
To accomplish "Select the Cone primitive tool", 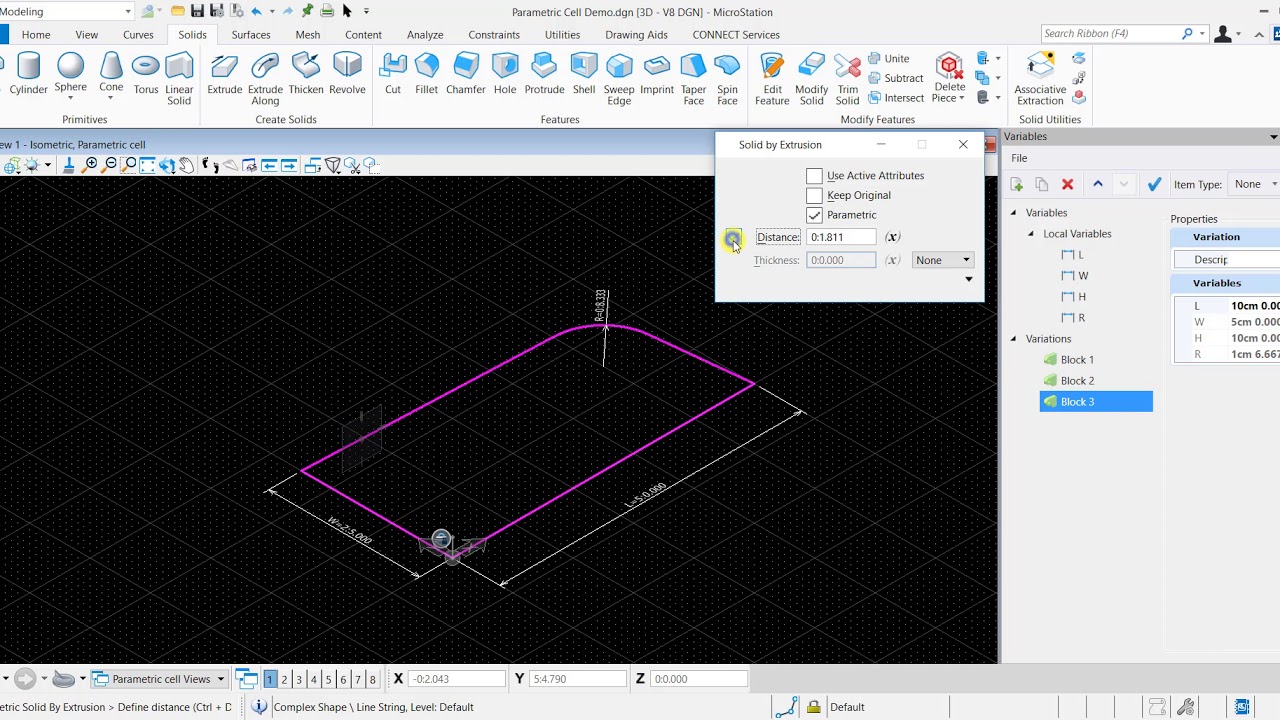I will point(111,76).
